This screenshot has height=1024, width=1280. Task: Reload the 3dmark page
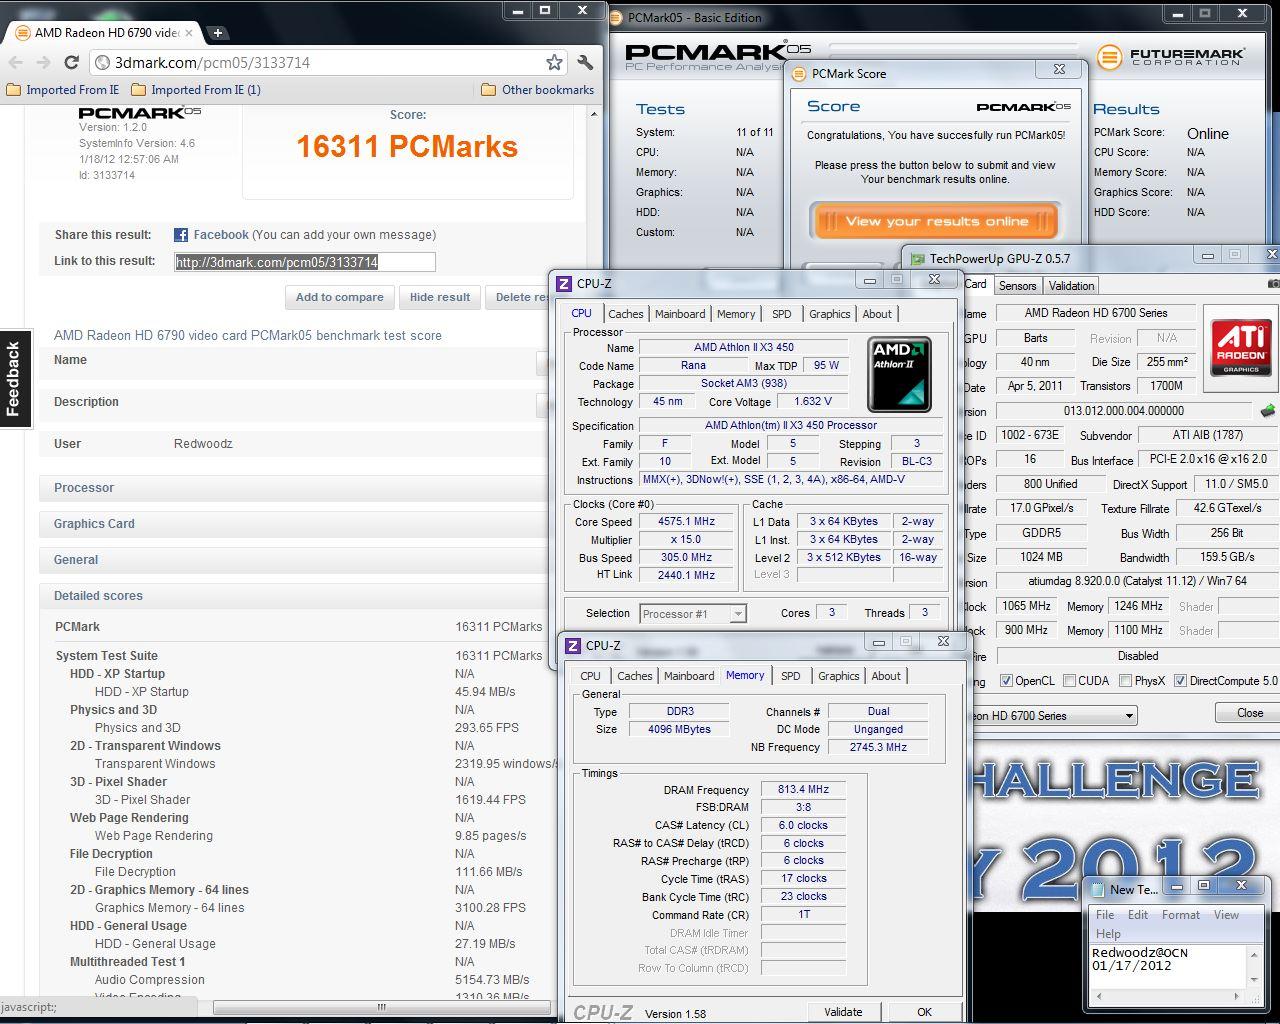[x=71, y=62]
